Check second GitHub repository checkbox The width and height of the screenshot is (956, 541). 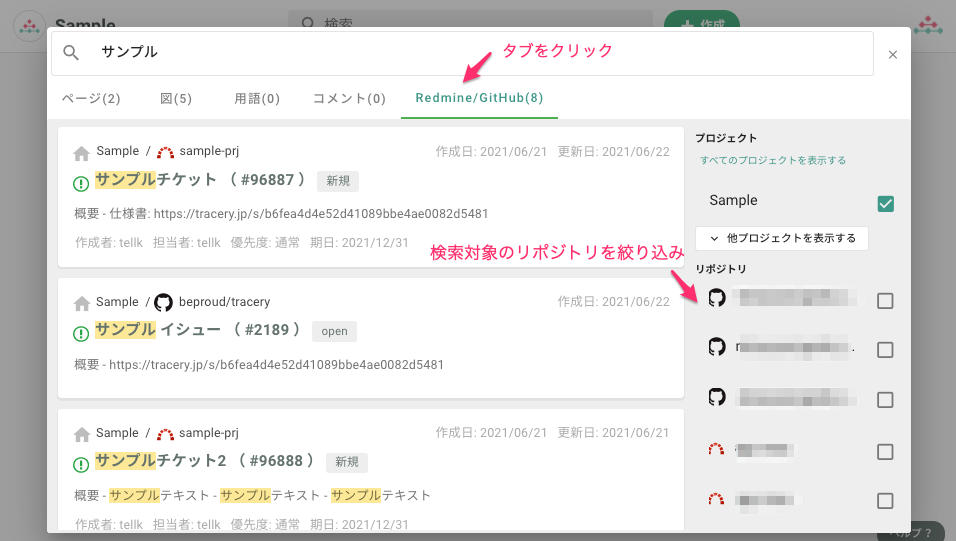(x=885, y=349)
